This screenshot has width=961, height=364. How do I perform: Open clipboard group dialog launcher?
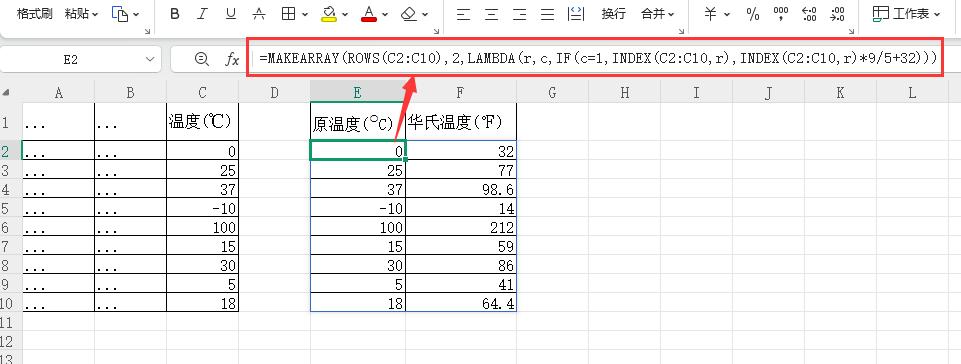click(x=147, y=31)
